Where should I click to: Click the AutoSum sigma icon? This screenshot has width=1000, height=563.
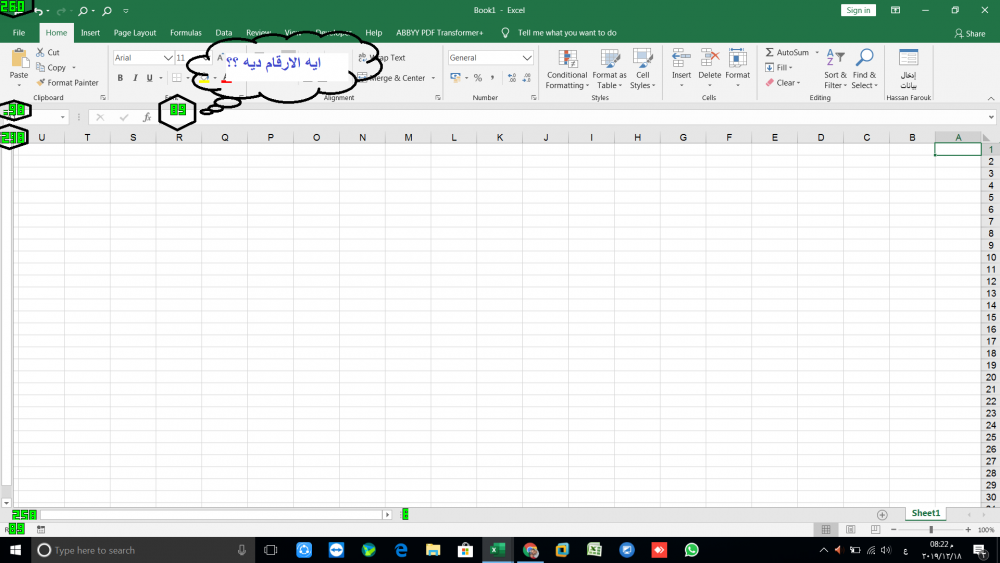coord(769,52)
